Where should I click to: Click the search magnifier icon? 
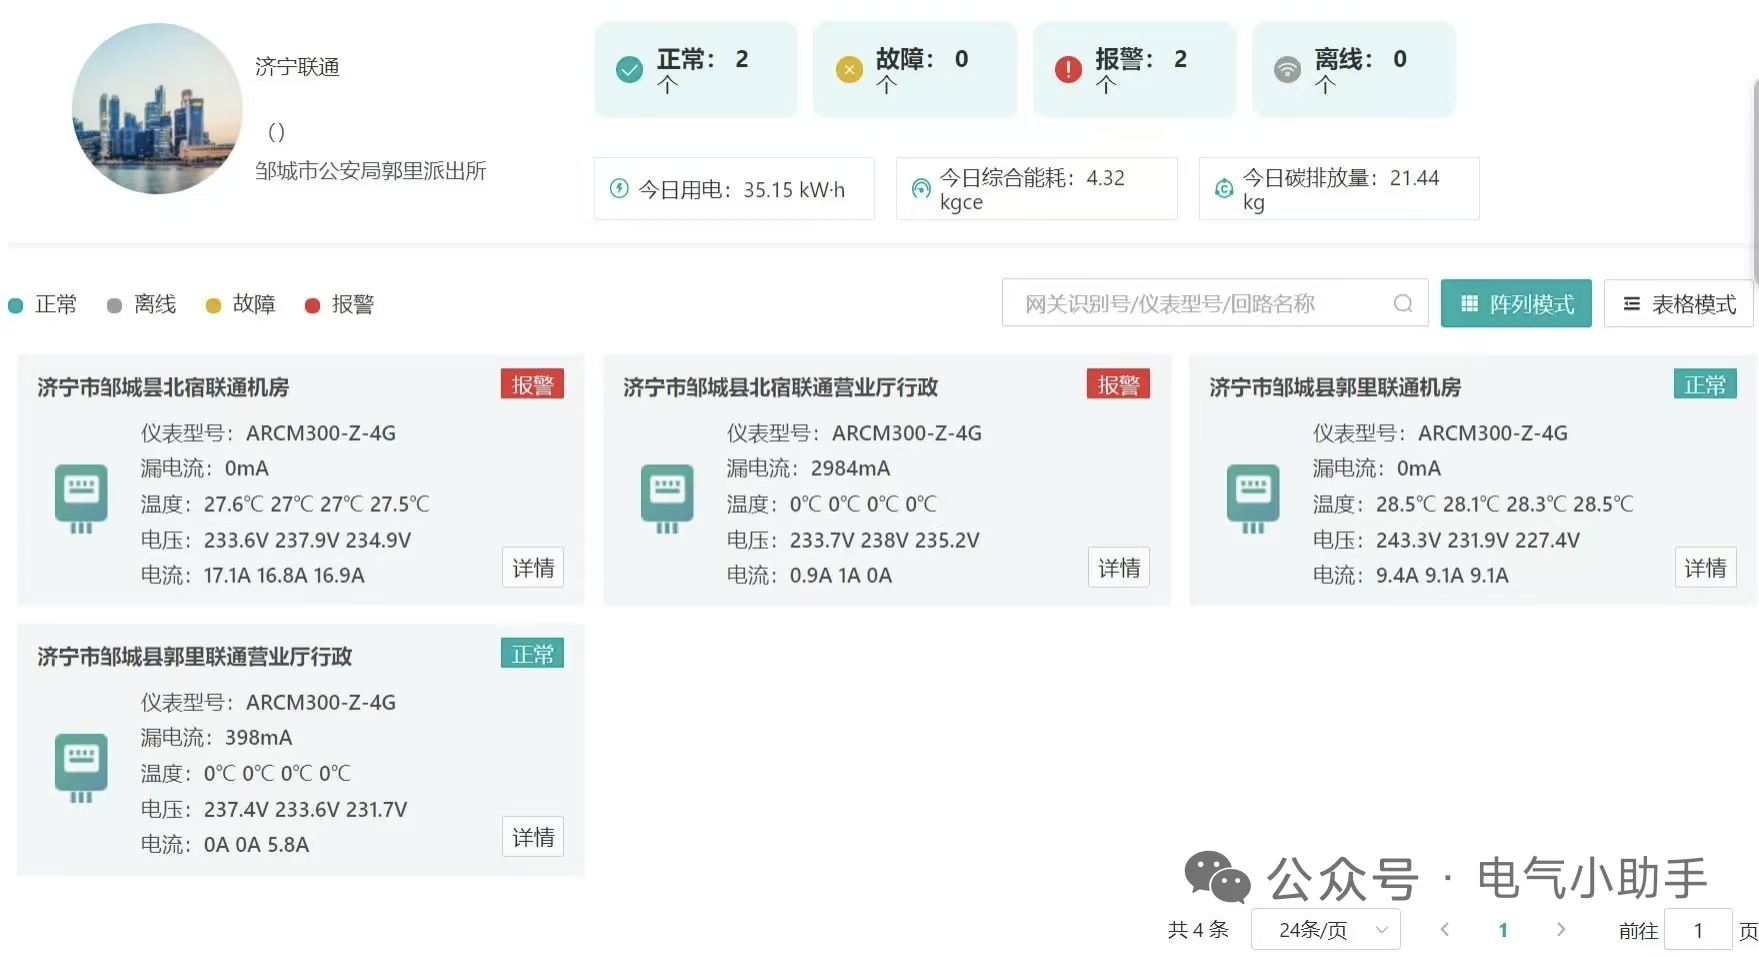coord(1403,303)
